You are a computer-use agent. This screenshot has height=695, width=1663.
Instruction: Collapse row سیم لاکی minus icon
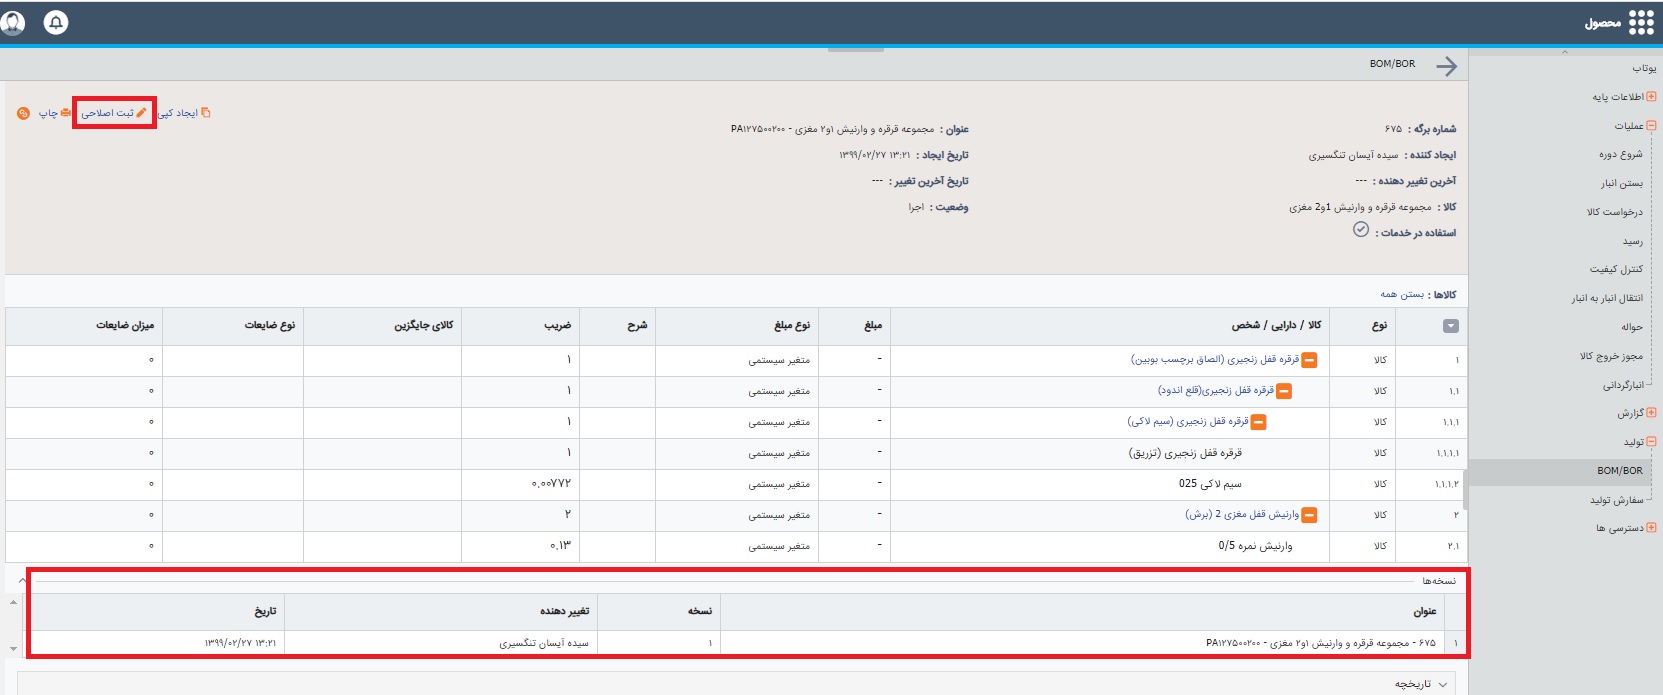[1259, 422]
